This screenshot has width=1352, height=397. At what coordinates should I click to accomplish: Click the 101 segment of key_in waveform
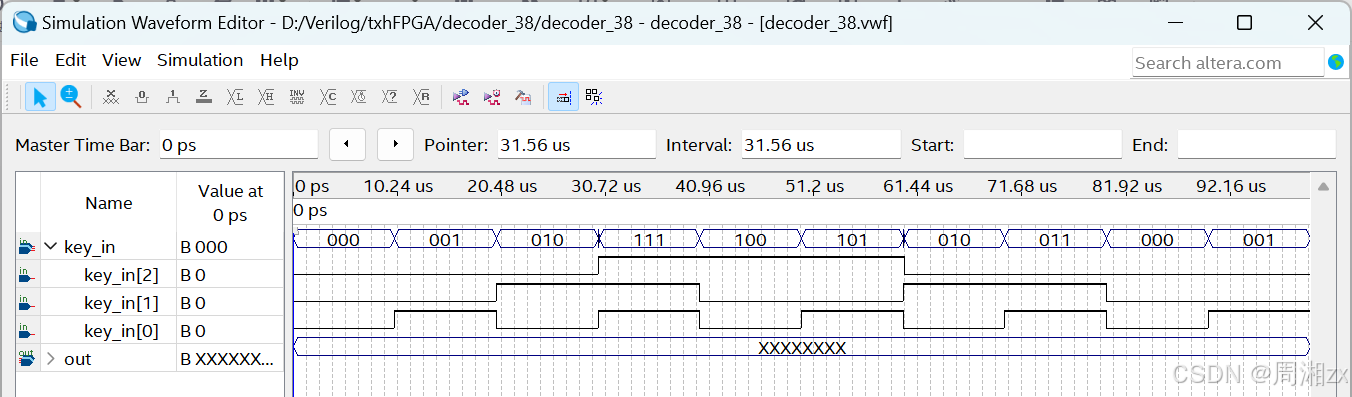pos(852,239)
